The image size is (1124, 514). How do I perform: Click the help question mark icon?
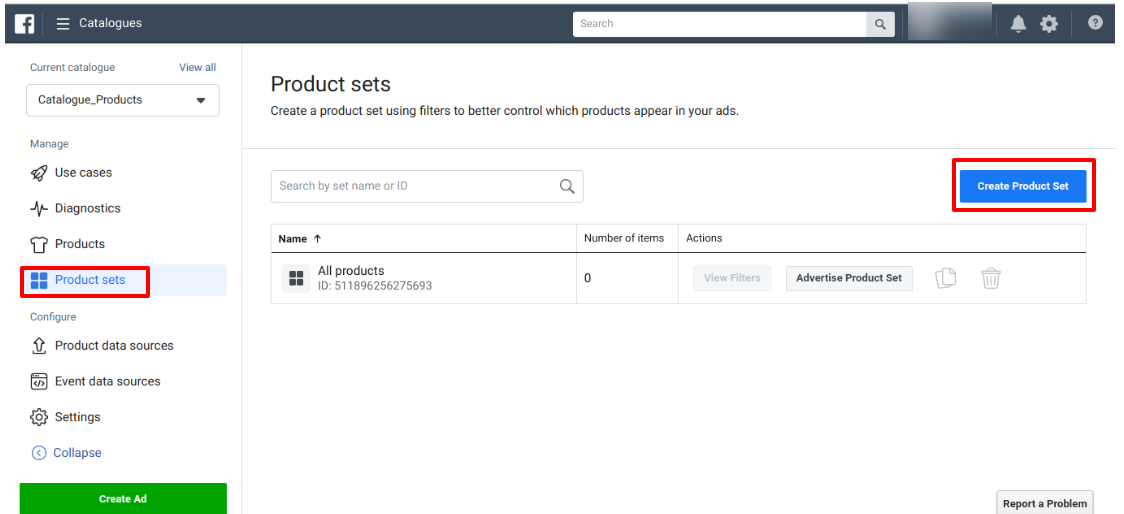pyautogui.click(x=1095, y=23)
